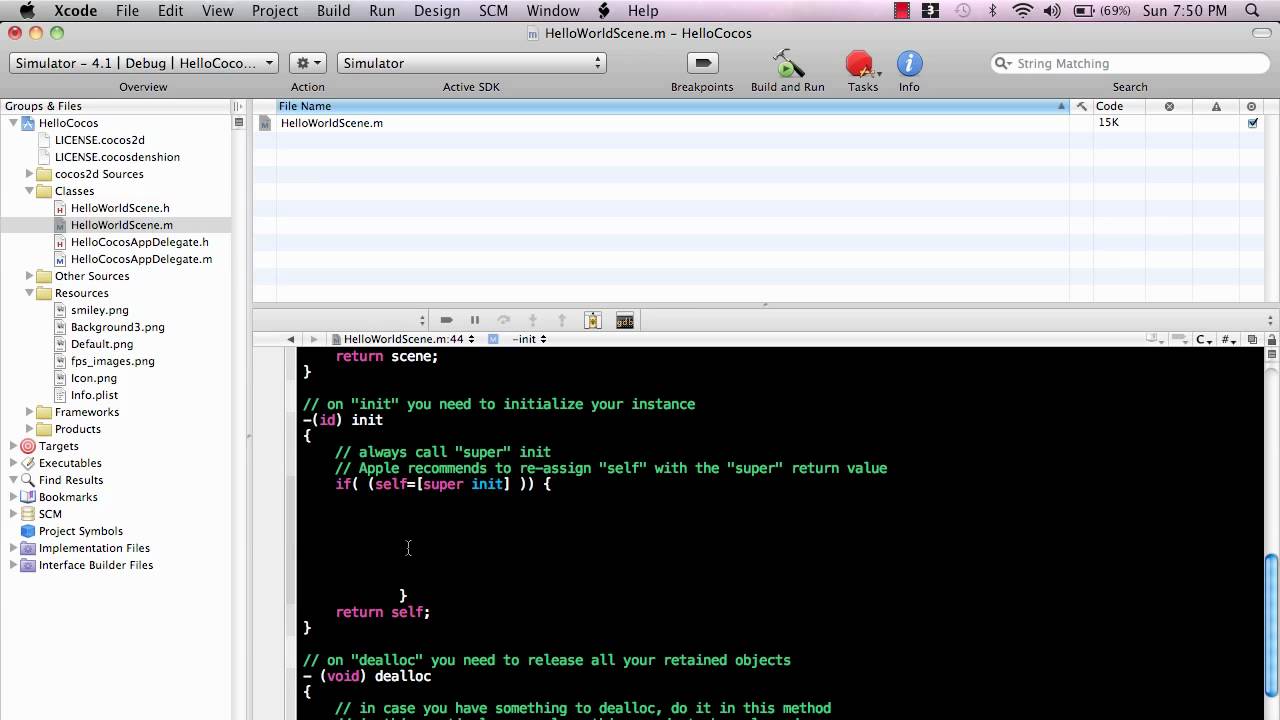
Task: Open the Action gear dropdown
Action: (x=308, y=63)
